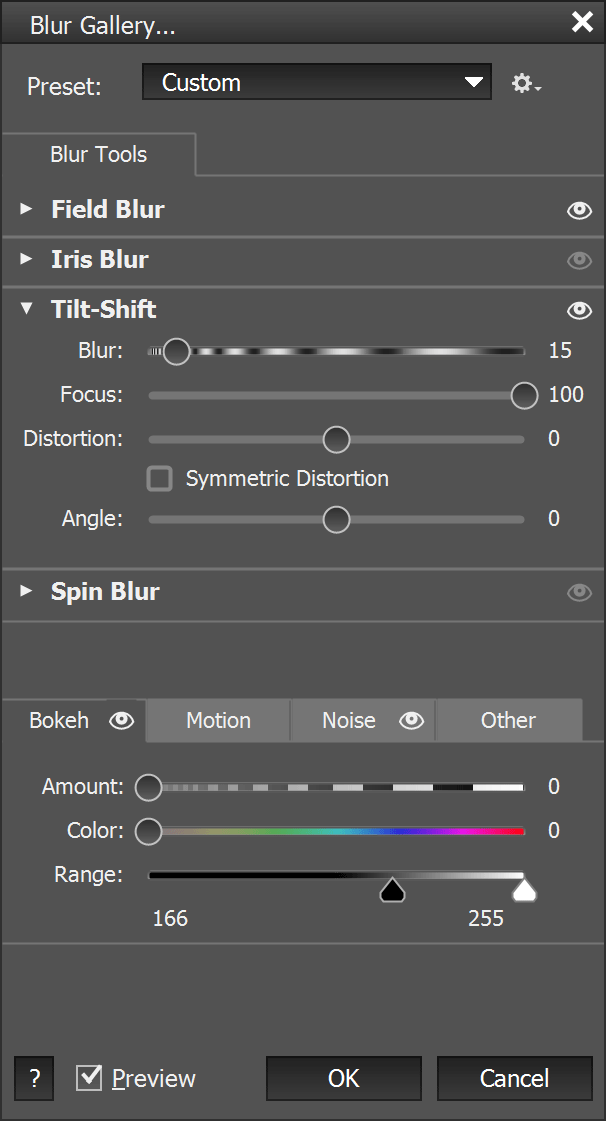Toggle the Noise tab eye icon
This screenshot has height=1121, width=606.
(x=412, y=720)
